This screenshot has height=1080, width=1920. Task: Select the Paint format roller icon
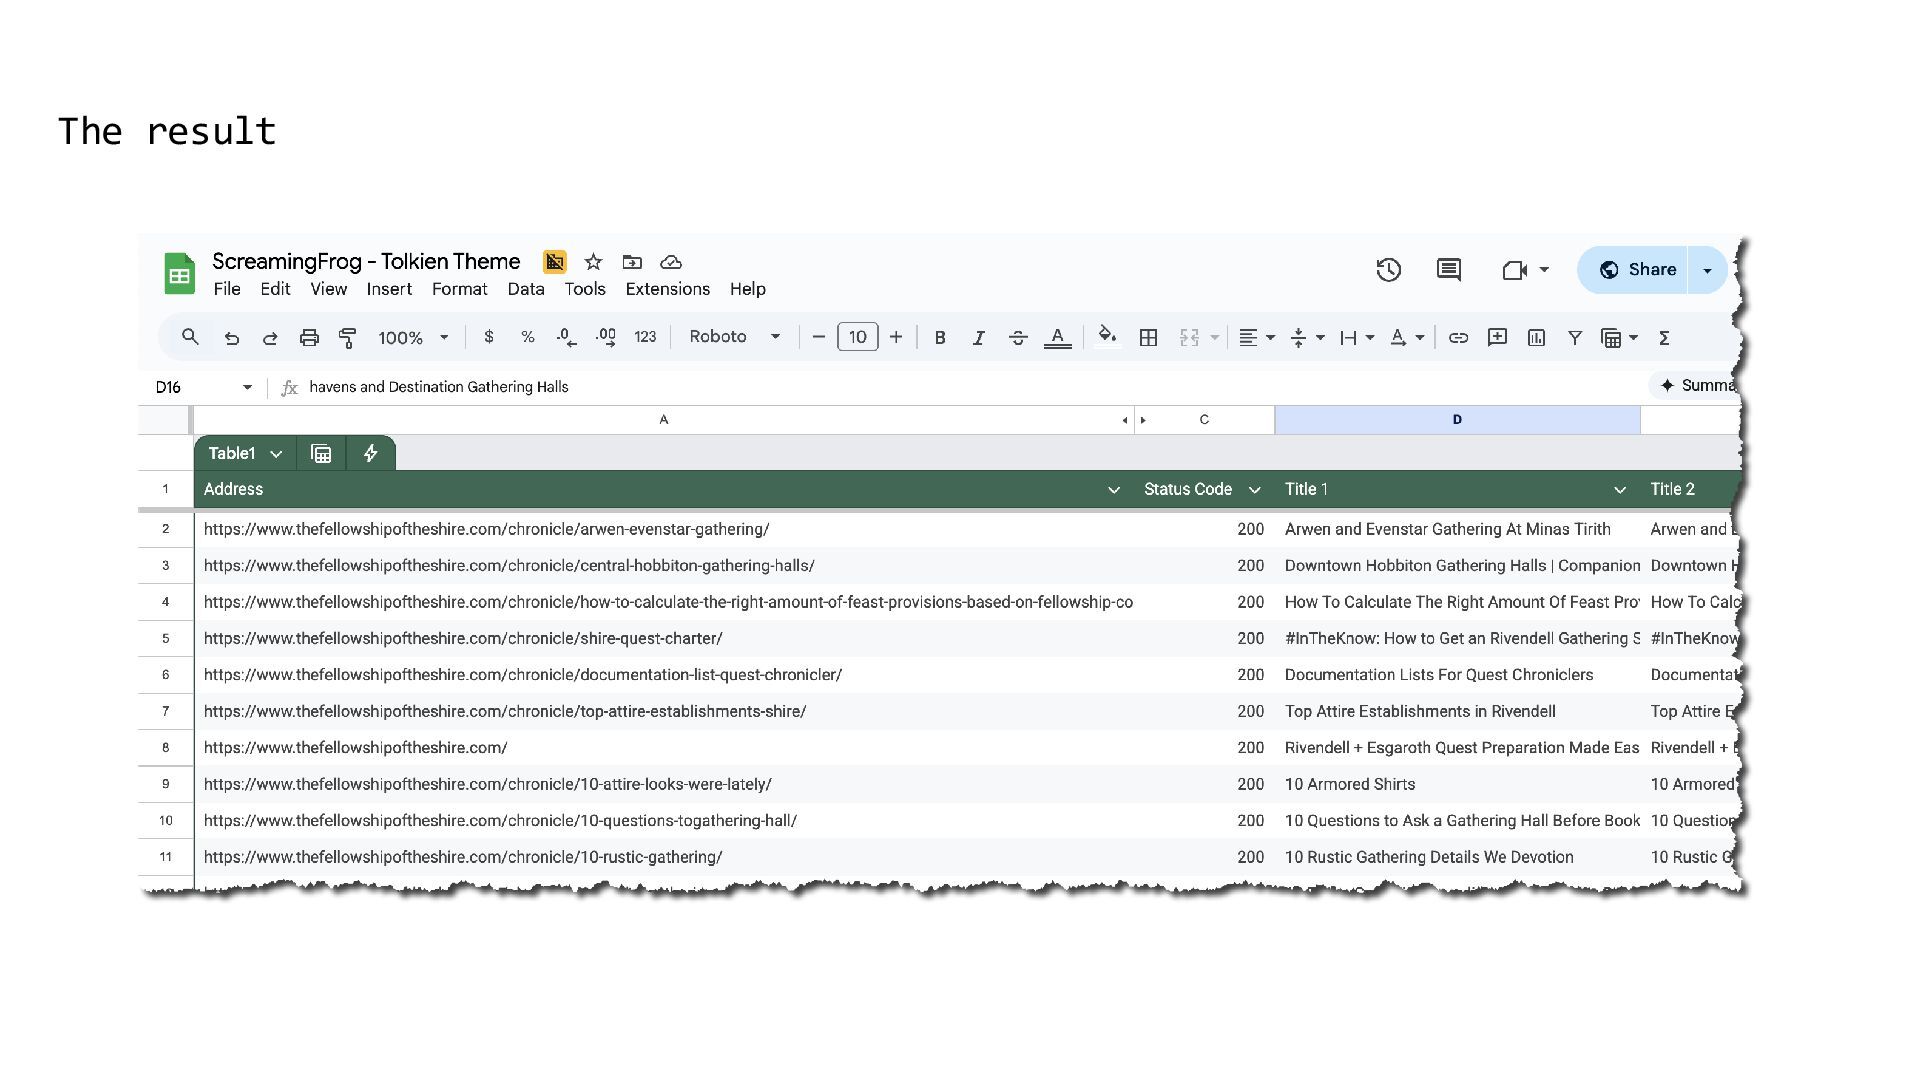point(347,338)
